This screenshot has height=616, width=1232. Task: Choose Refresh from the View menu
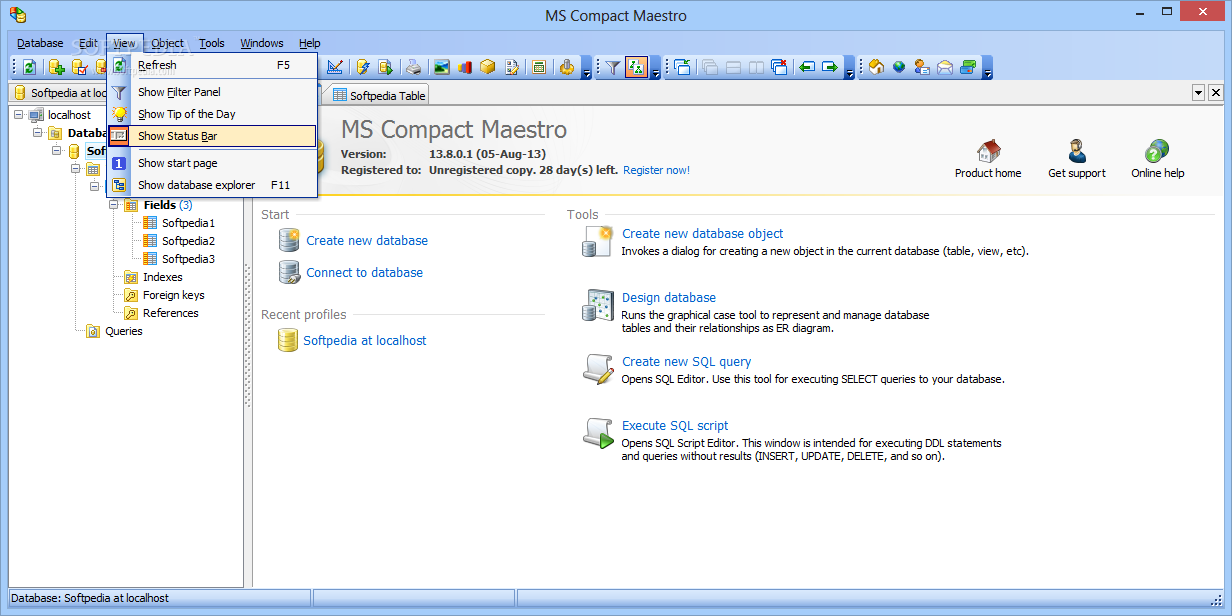point(212,65)
